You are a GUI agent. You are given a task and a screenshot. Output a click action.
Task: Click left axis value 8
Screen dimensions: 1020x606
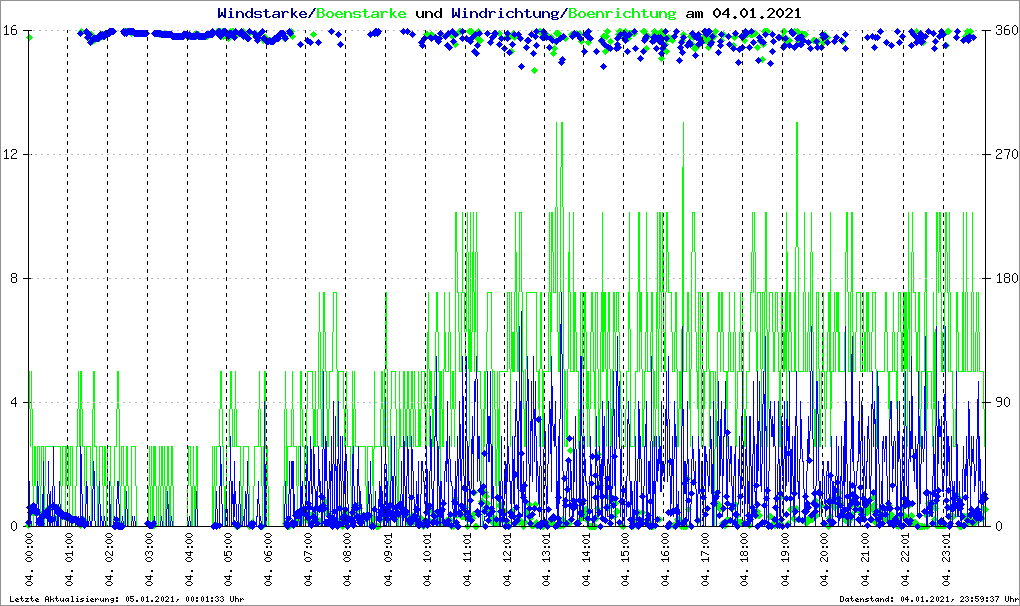pyautogui.click(x=13, y=278)
